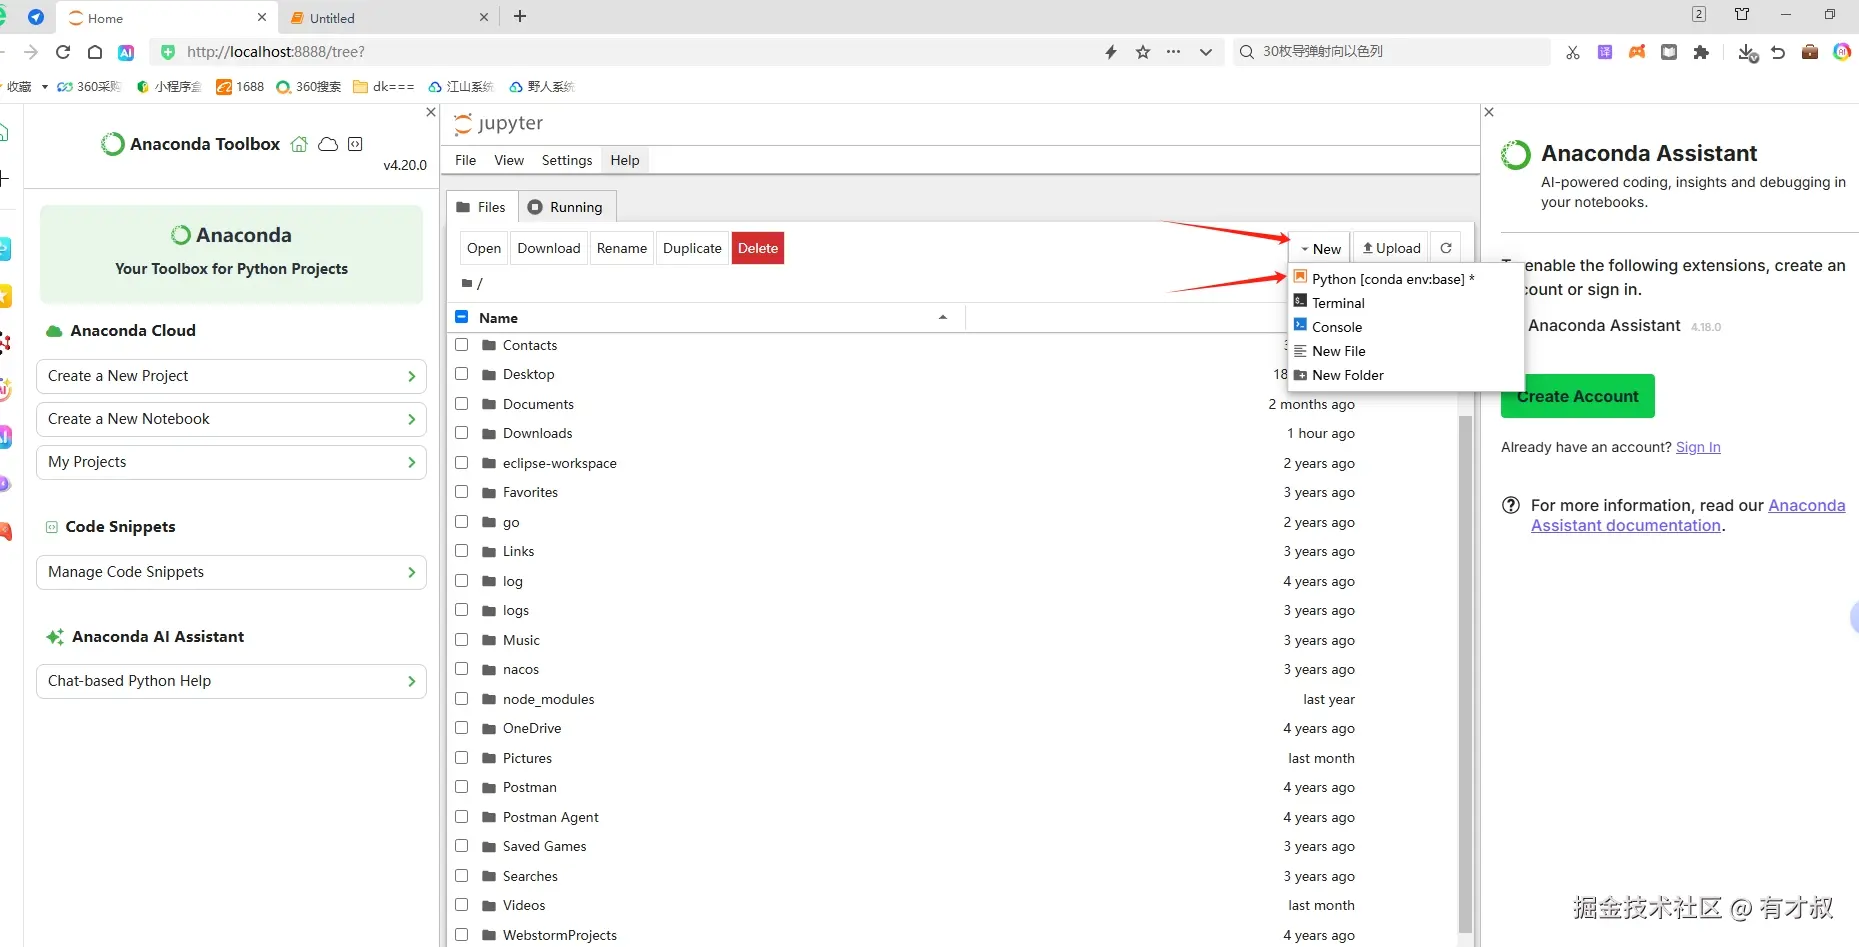Expand Create a New Notebook
Image resolution: width=1859 pixels, height=947 pixels.
coord(231,419)
